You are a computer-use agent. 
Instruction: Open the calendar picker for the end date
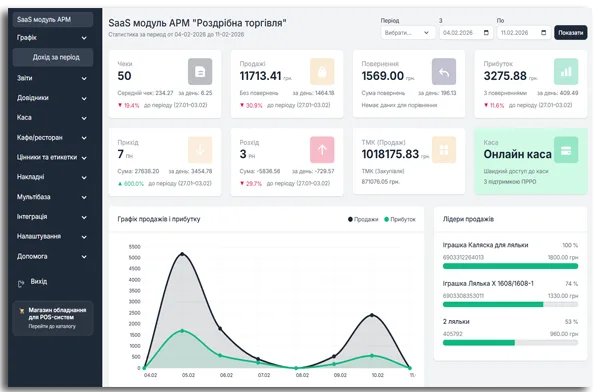pos(543,33)
